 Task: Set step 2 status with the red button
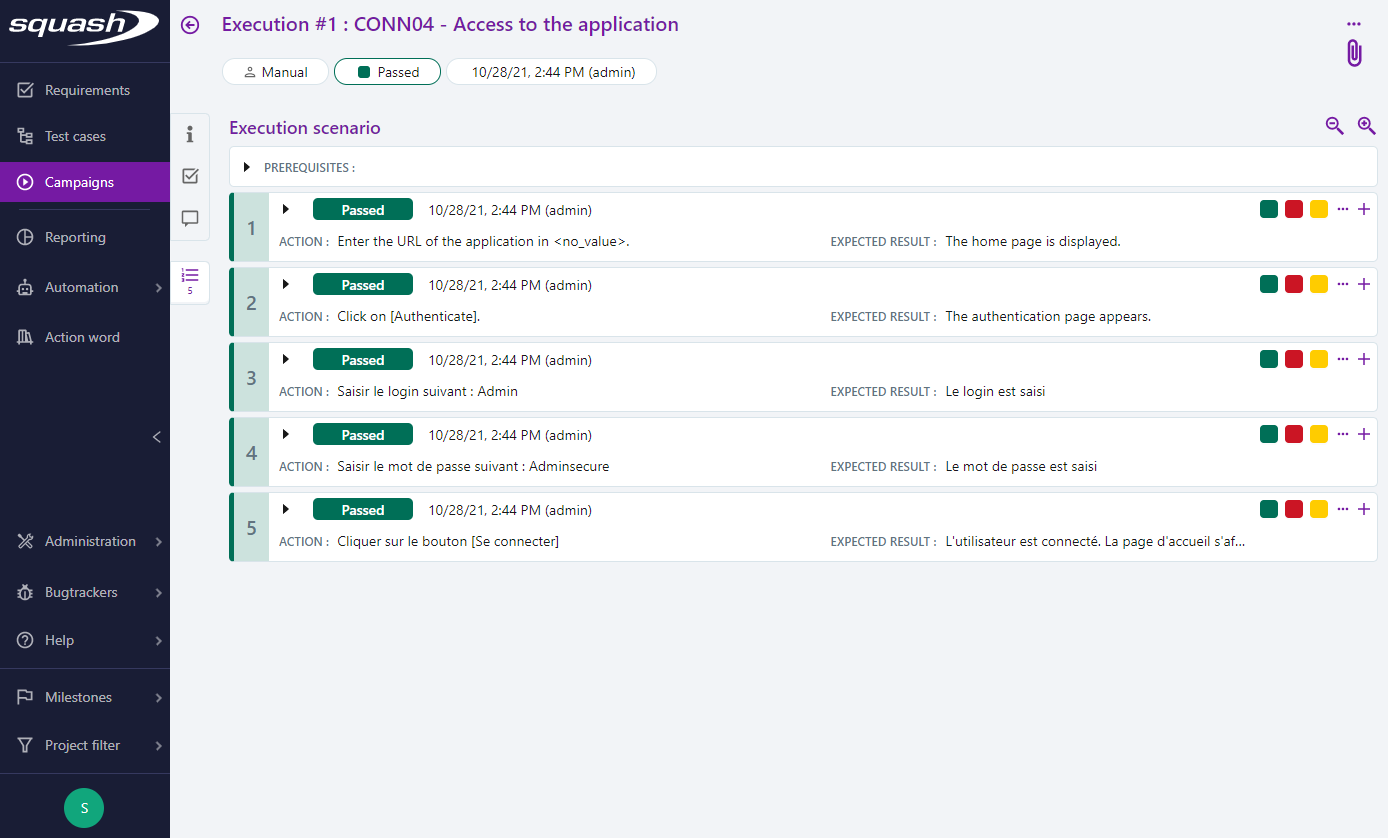pos(1294,284)
